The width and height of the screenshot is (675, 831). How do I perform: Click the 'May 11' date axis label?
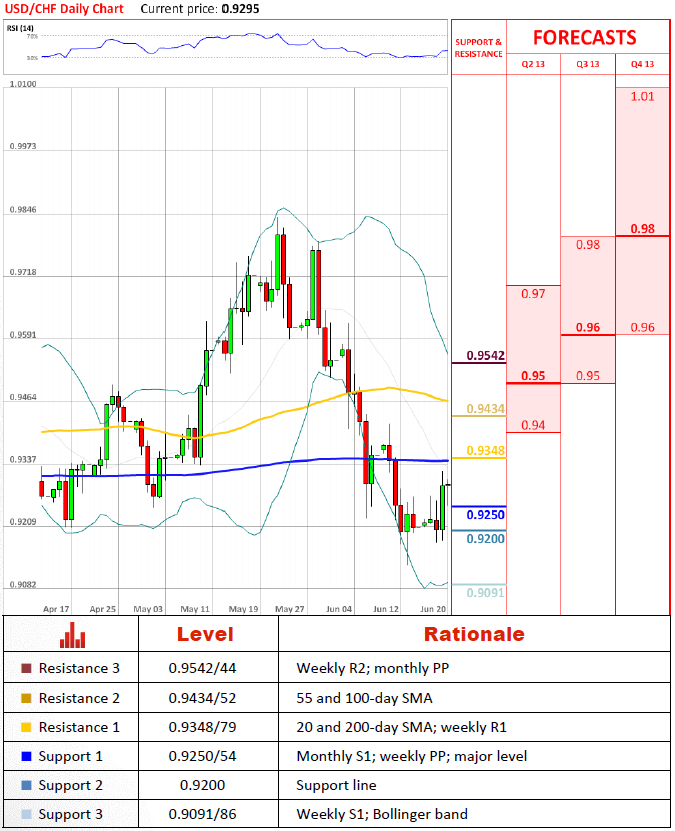click(195, 609)
